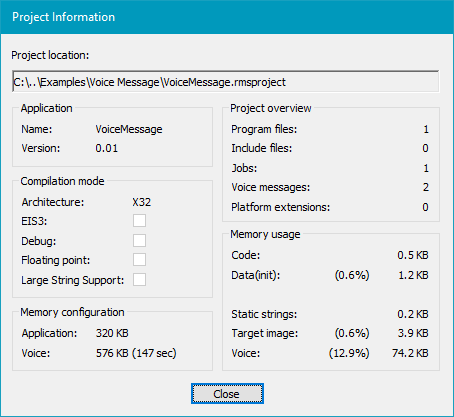Click the Project Information title bar text
Image resolution: width=454 pixels, height=417 pixels.
(64, 17)
